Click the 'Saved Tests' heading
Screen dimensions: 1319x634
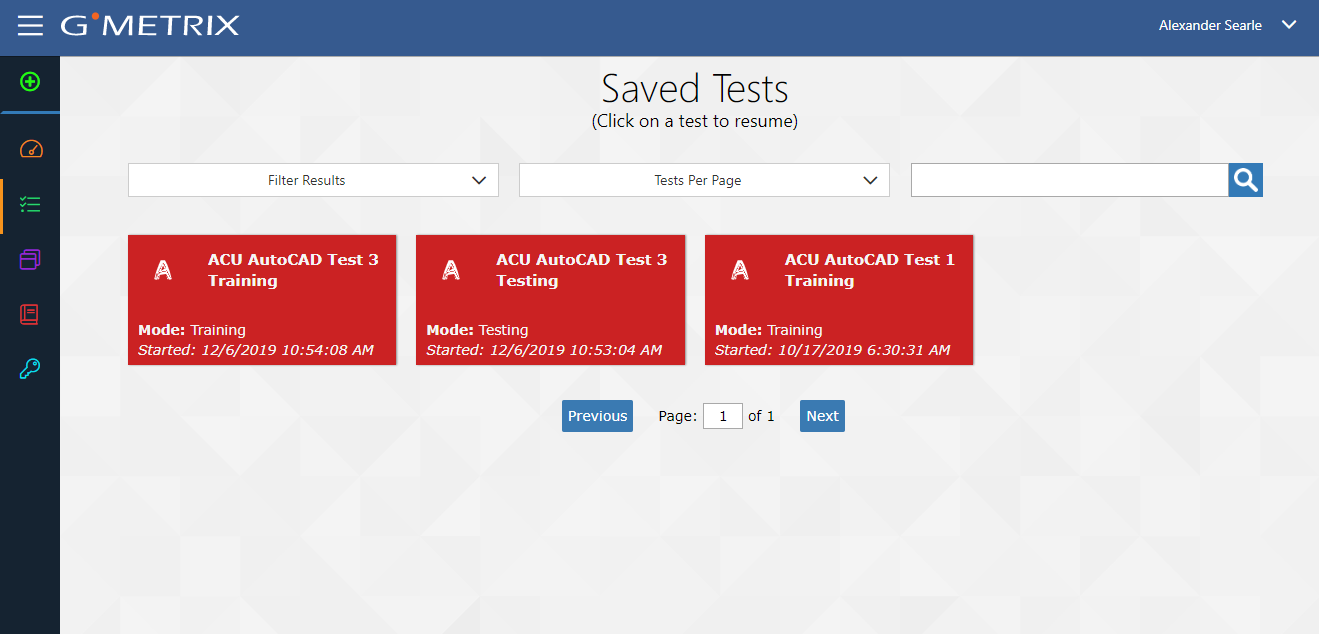[x=695, y=89]
